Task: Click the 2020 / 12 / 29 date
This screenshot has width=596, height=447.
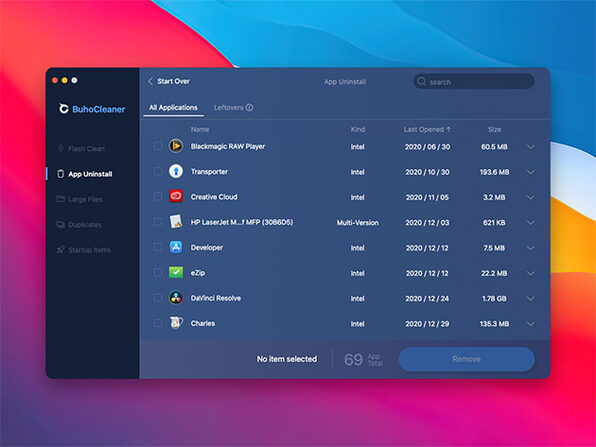Action: pos(427,324)
